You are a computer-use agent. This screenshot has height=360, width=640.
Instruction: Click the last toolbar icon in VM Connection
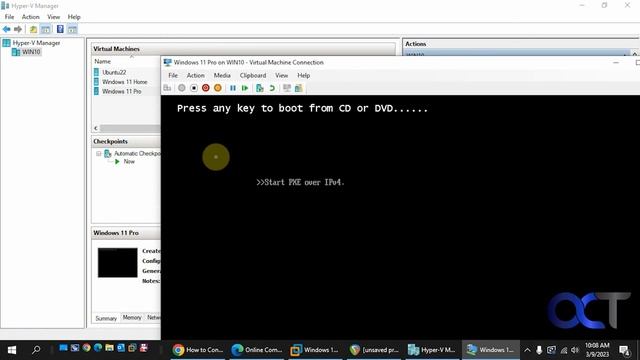(299, 88)
